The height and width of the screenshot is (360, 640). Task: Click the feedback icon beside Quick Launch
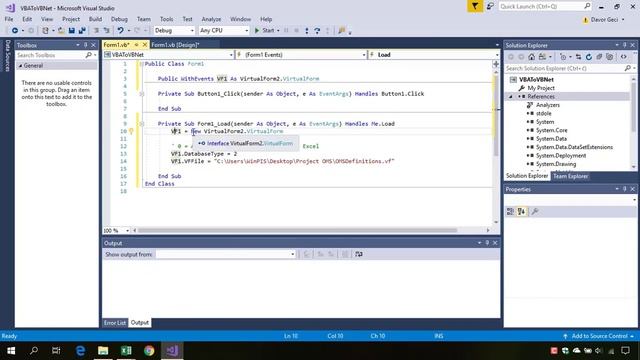click(x=490, y=6)
